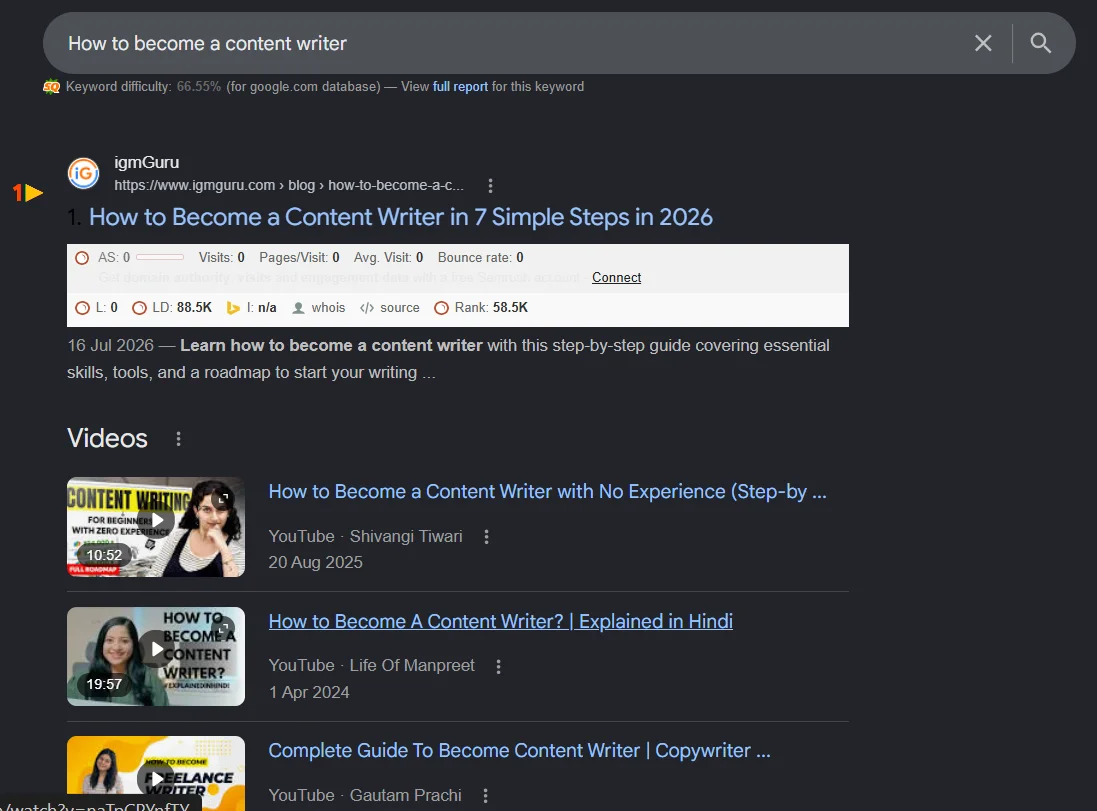This screenshot has width=1097, height=811.
Task: Open the three-dot menu beside Videos heading
Action: pyautogui.click(x=178, y=439)
